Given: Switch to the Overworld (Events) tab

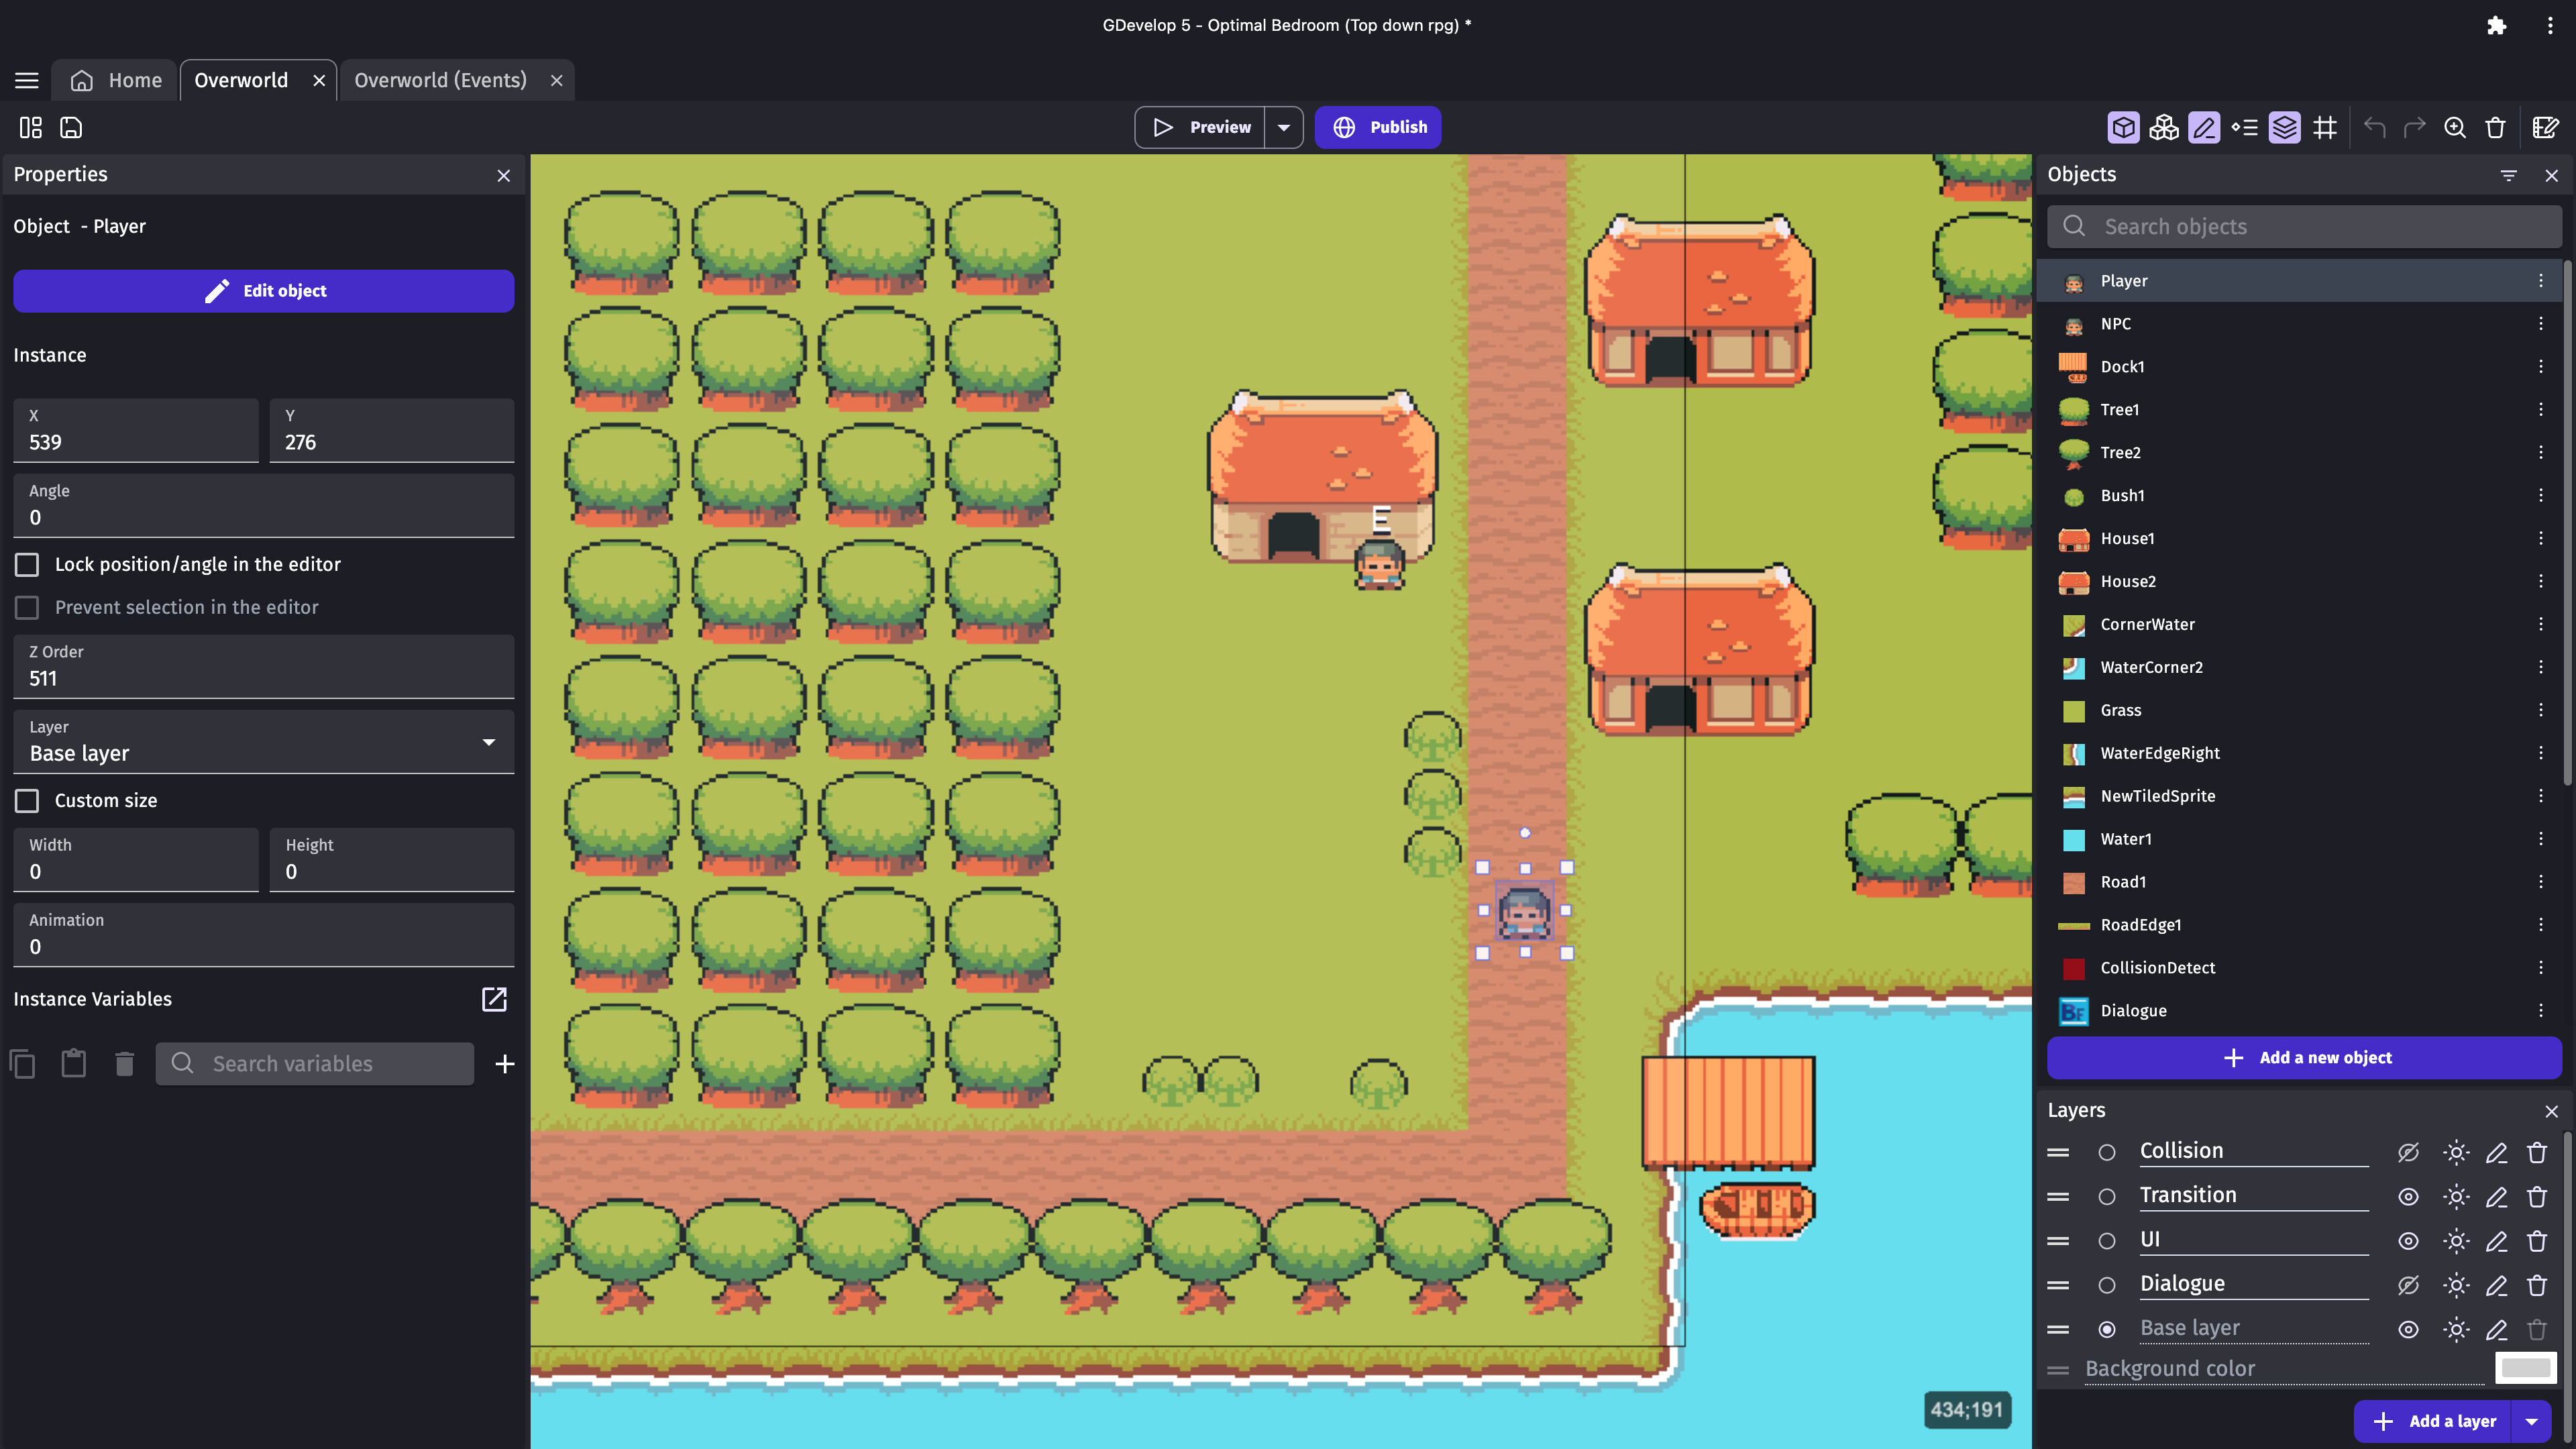Looking at the screenshot, I should pos(440,80).
